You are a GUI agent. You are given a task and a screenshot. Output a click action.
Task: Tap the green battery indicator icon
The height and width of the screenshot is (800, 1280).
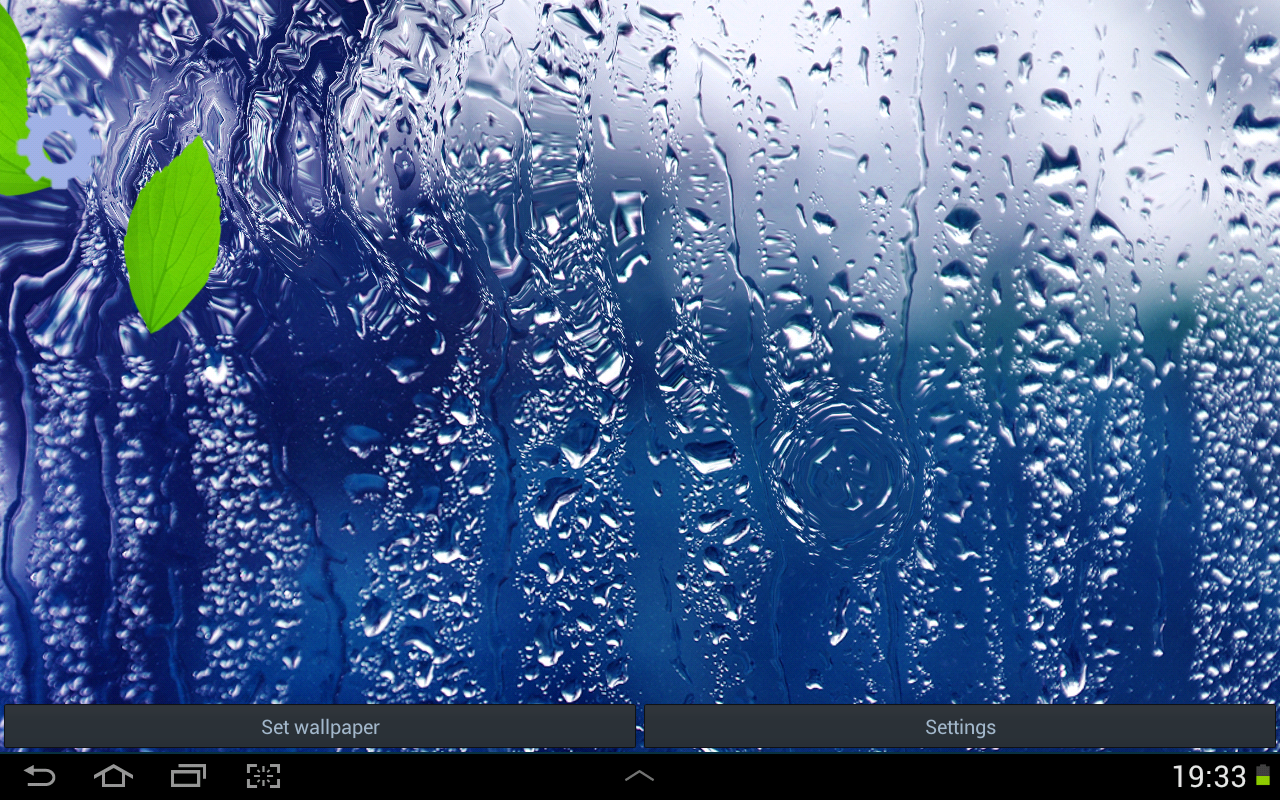point(1263,776)
